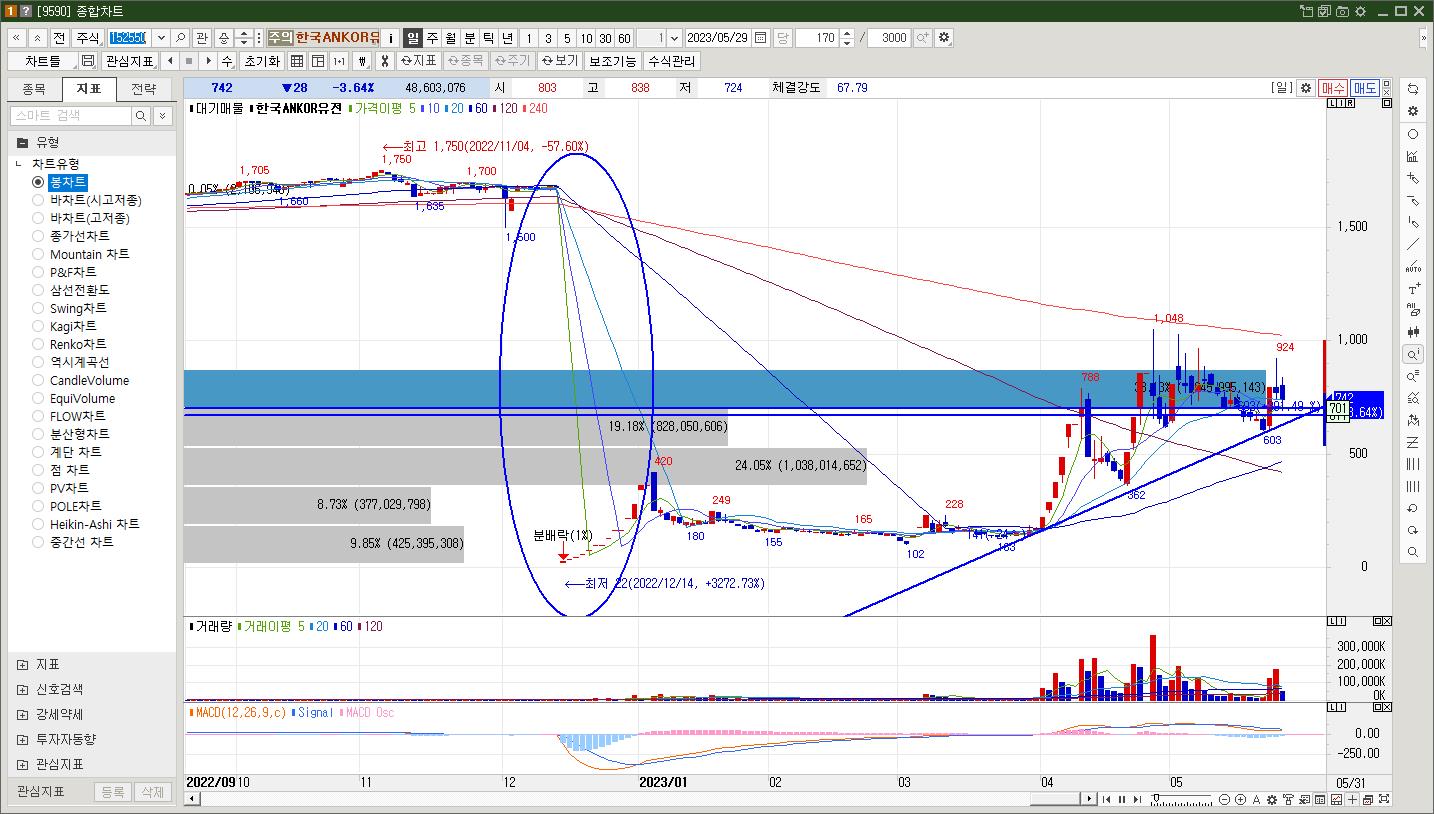The image size is (1434, 814).
Task: Click the split panel layout icon
Action: click(x=318, y=61)
